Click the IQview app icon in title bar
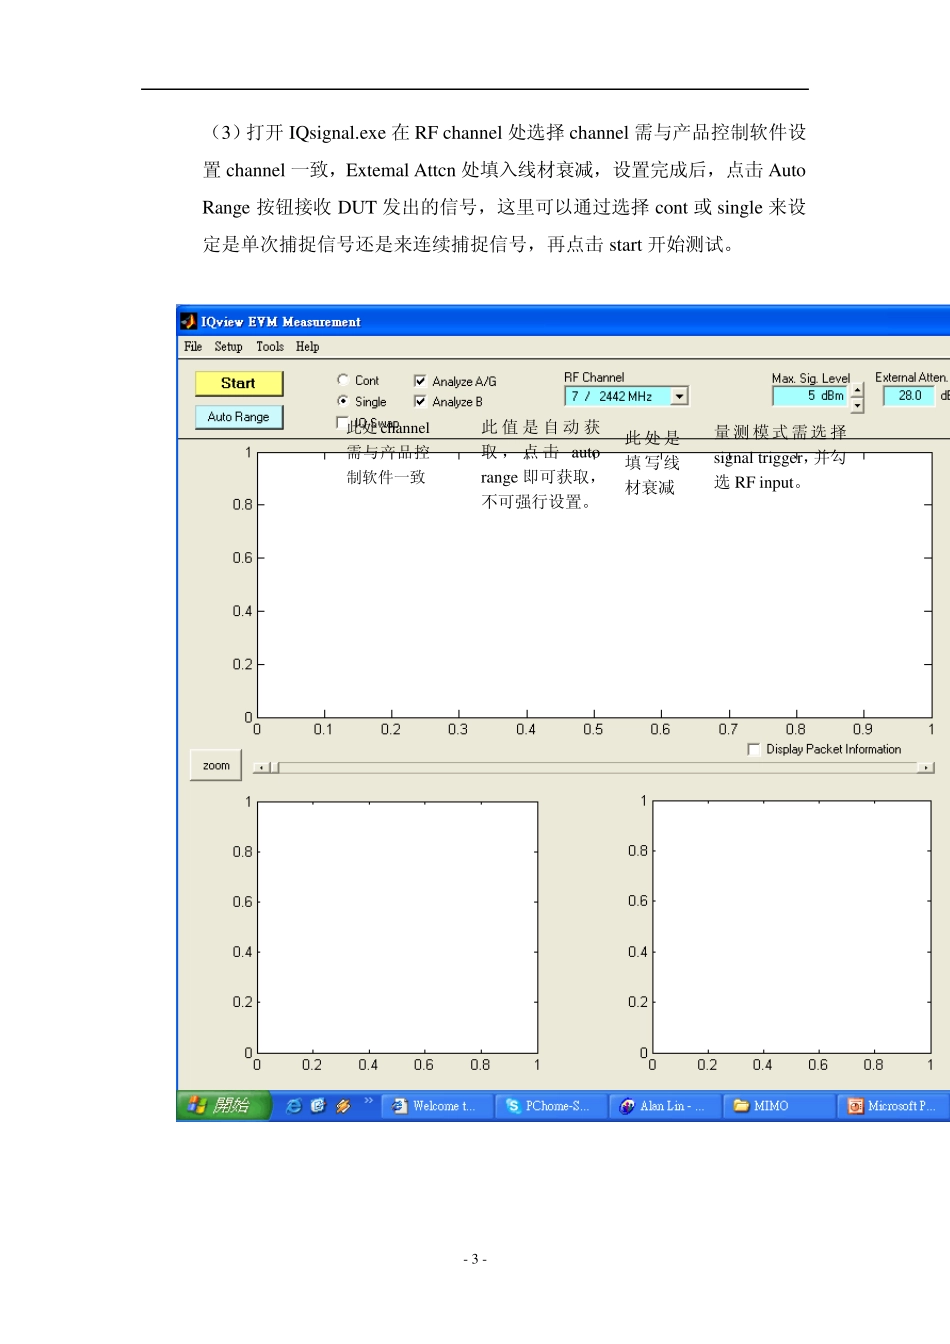The height and width of the screenshot is (1344, 950). [x=188, y=321]
